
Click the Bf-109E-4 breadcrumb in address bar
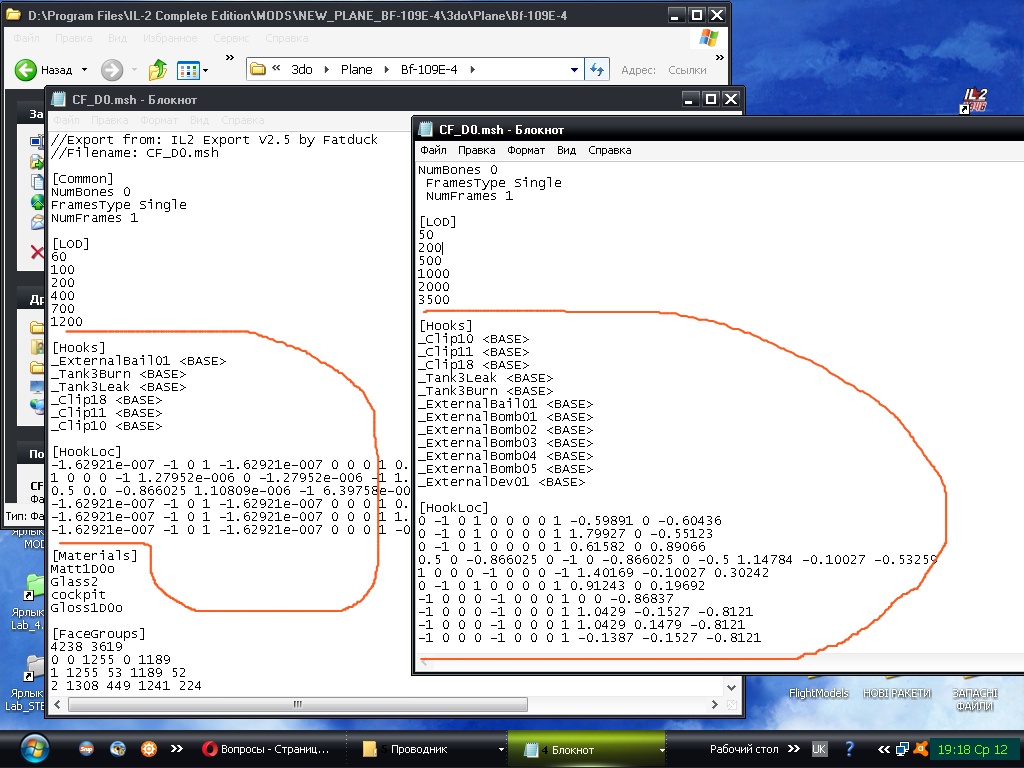pyautogui.click(x=429, y=70)
